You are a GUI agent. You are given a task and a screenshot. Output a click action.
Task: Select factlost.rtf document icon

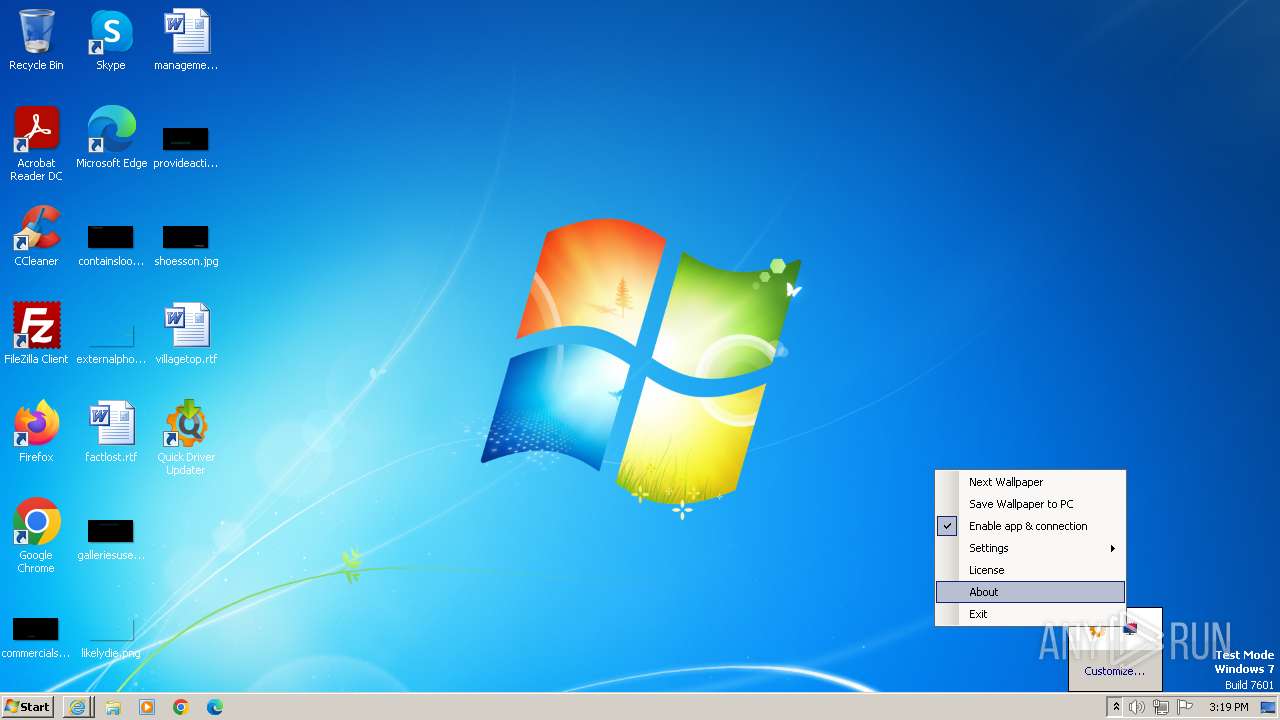click(x=111, y=431)
